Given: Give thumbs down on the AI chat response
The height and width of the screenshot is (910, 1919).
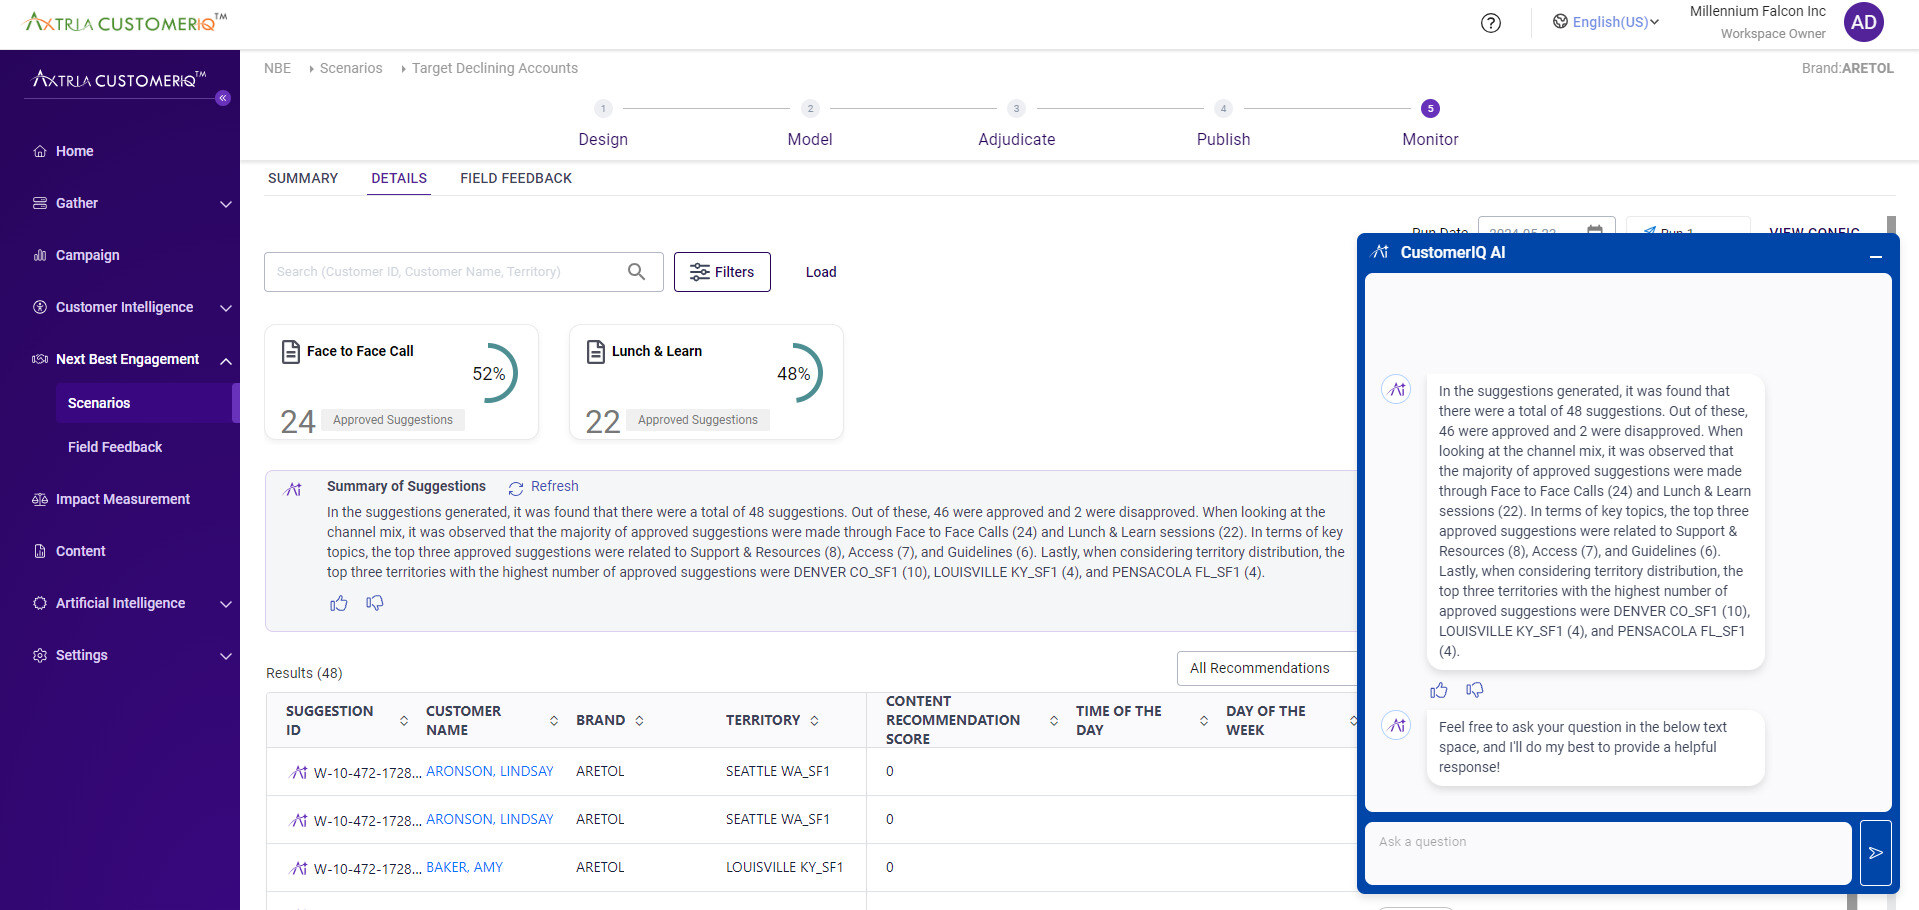Looking at the screenshot, I should click(1474, 690).
